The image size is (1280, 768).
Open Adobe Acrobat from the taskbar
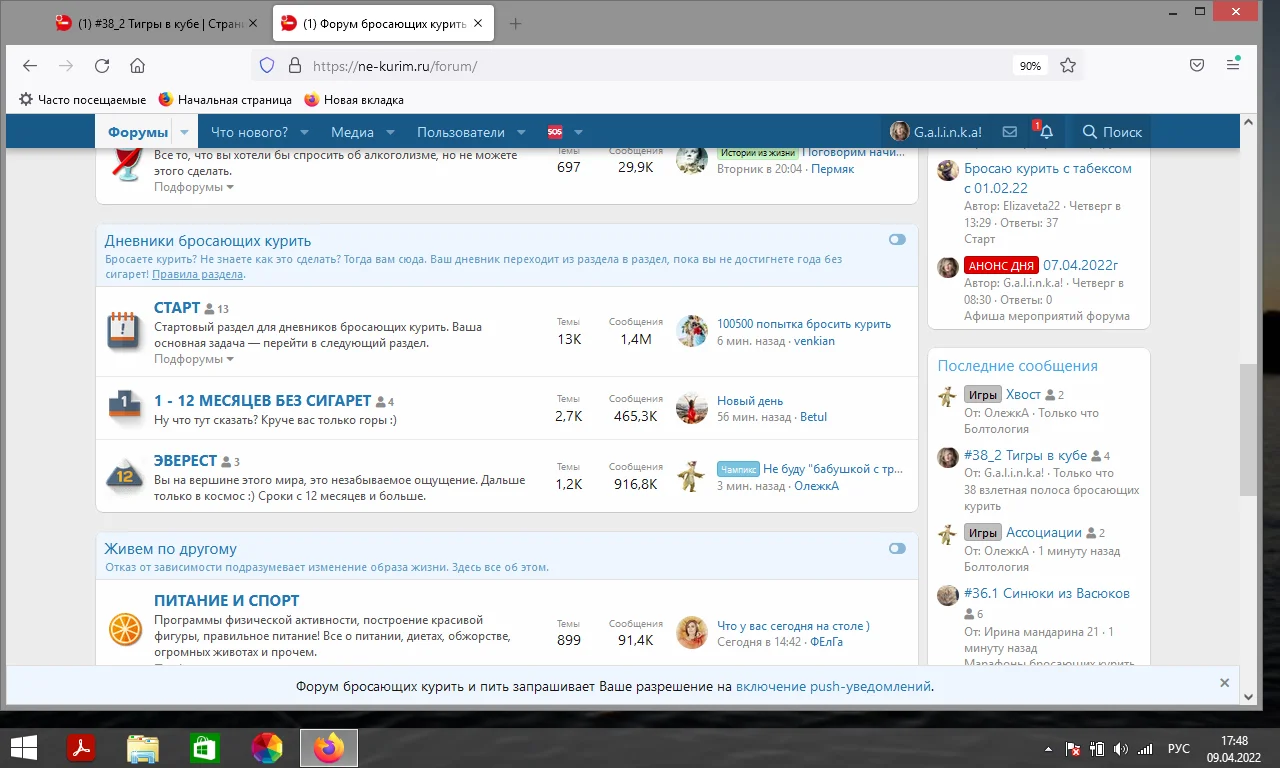coord(80,747)
